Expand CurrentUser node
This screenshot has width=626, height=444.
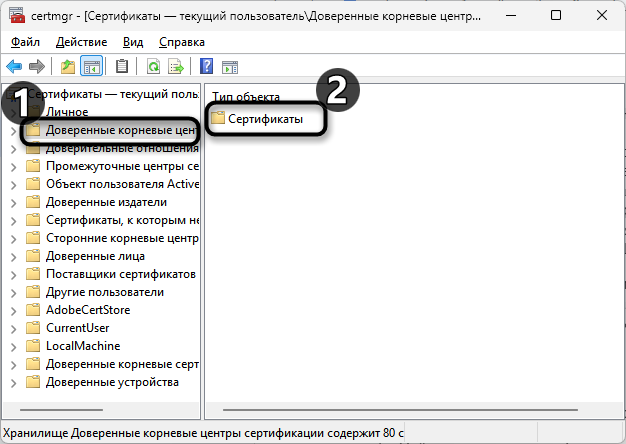tap(13, 329)
